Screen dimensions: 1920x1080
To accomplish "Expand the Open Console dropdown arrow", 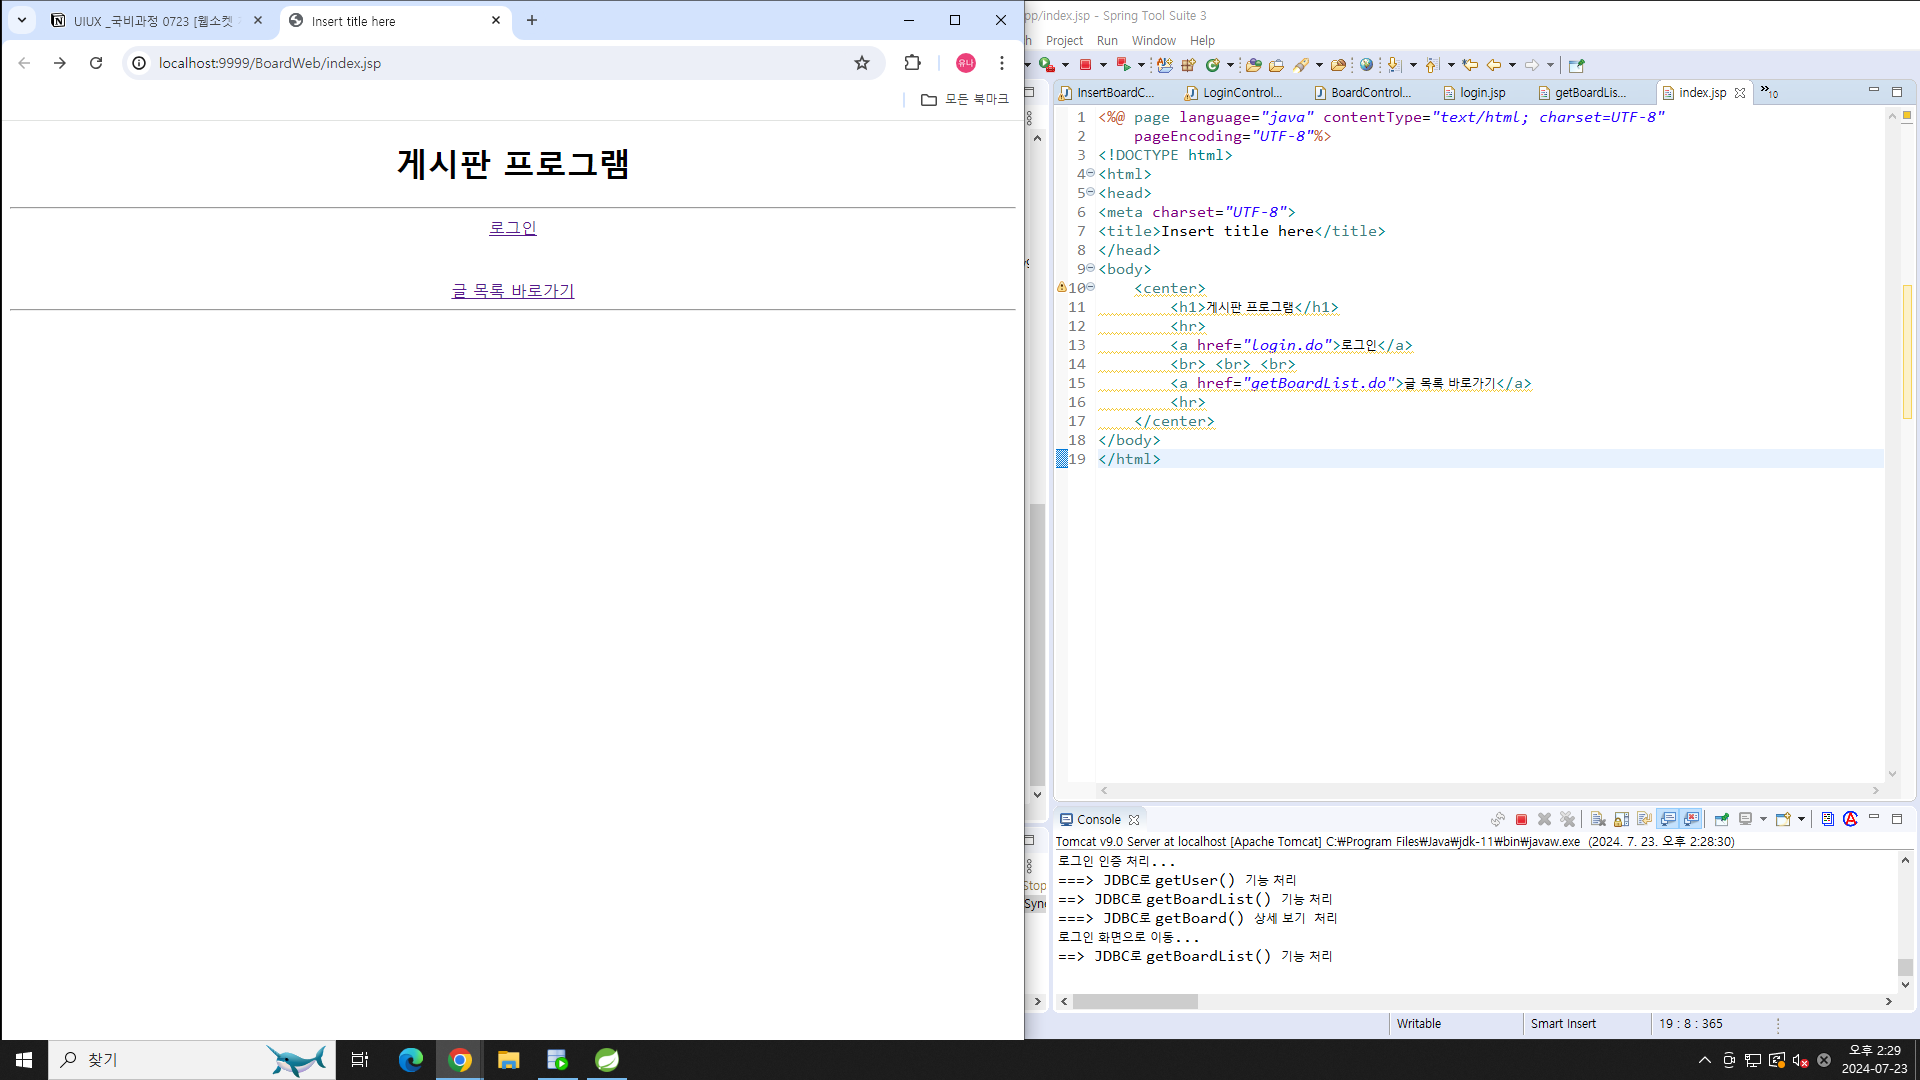I will point(1801,819).
